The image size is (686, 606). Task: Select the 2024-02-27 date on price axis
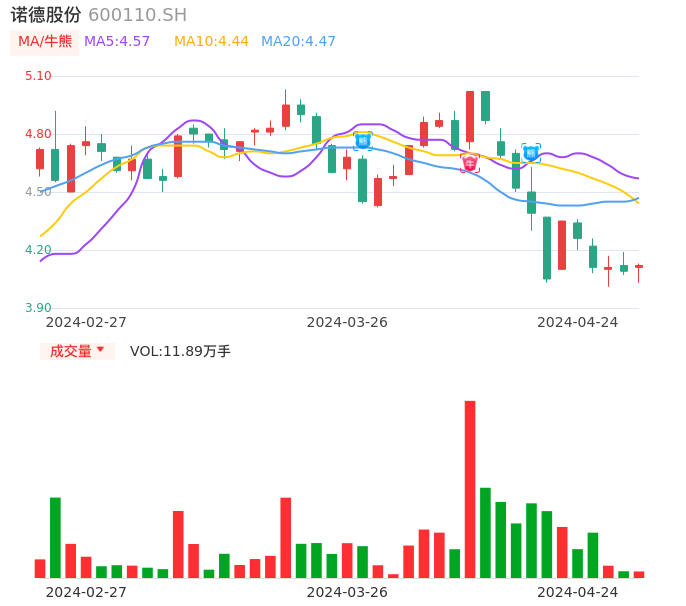[x=86, y=322]
